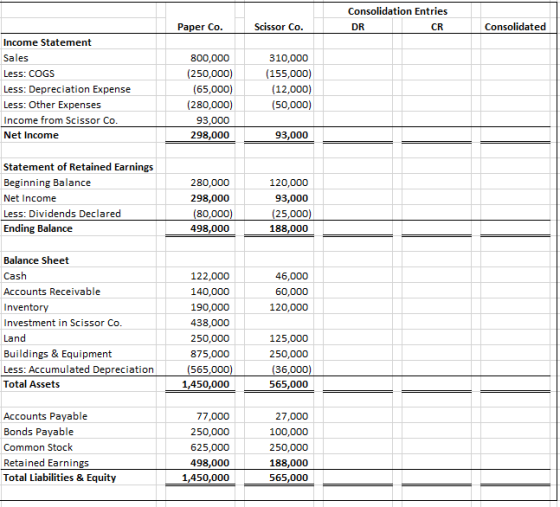
Task: Select the Less: Dividends Declared label
Action: point(62,214)
